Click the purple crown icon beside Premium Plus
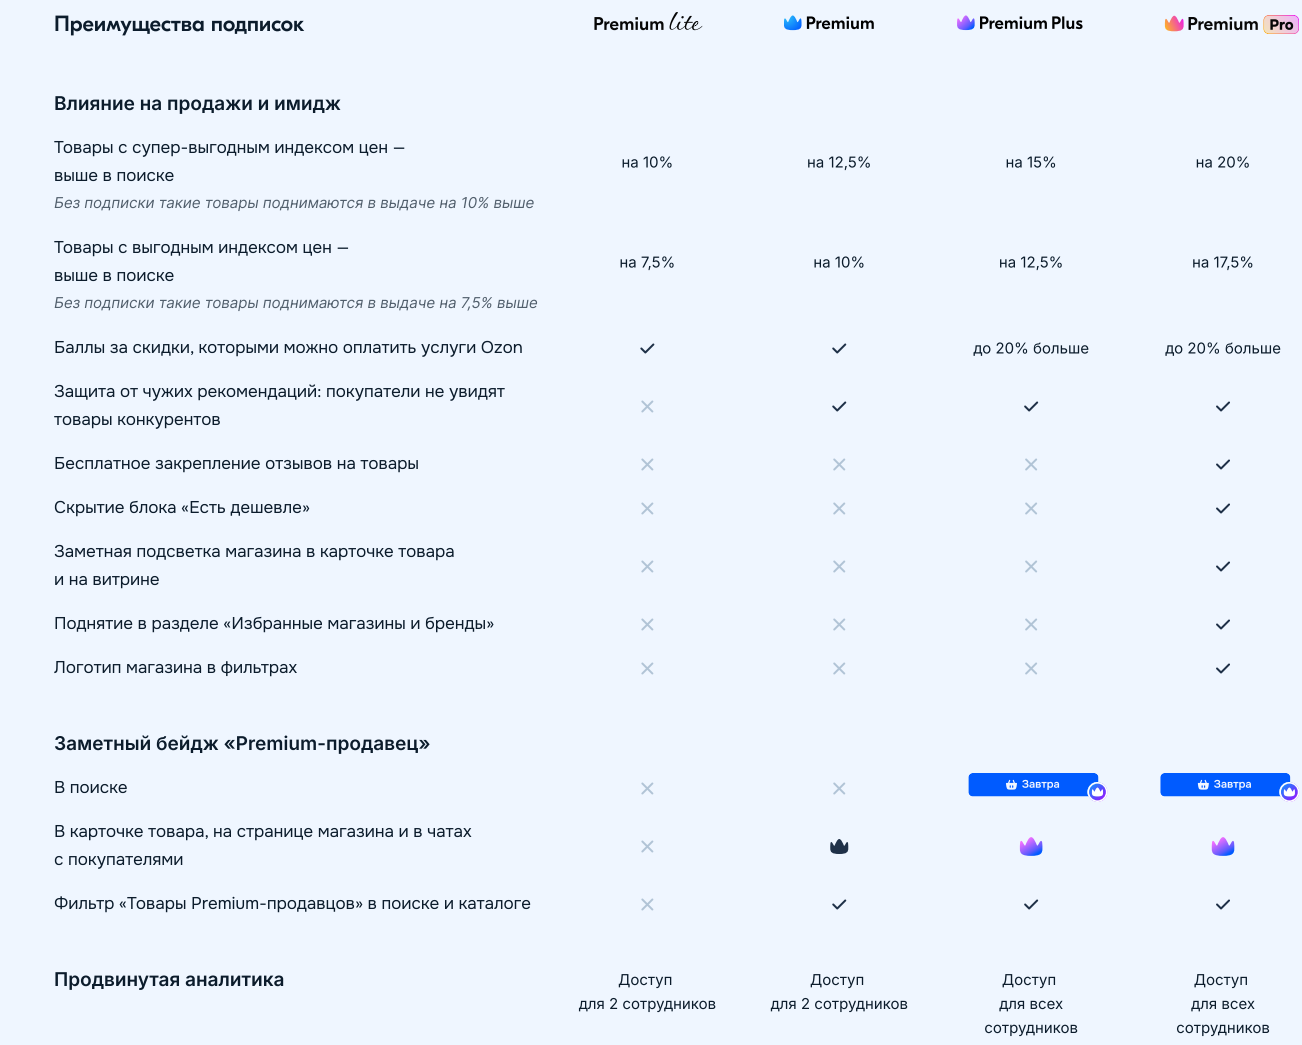Image resolution: width=1302 pixels, height=1045 pixels. point(965,23)
